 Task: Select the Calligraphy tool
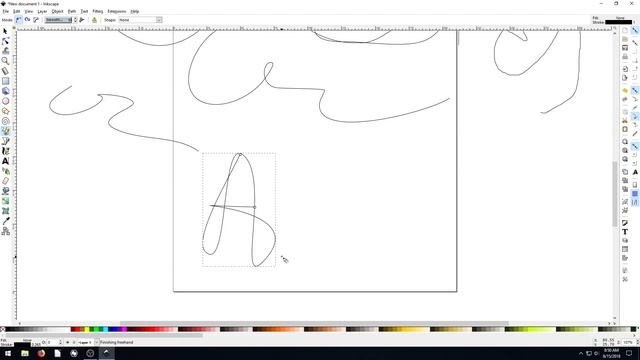click(5, 151)
